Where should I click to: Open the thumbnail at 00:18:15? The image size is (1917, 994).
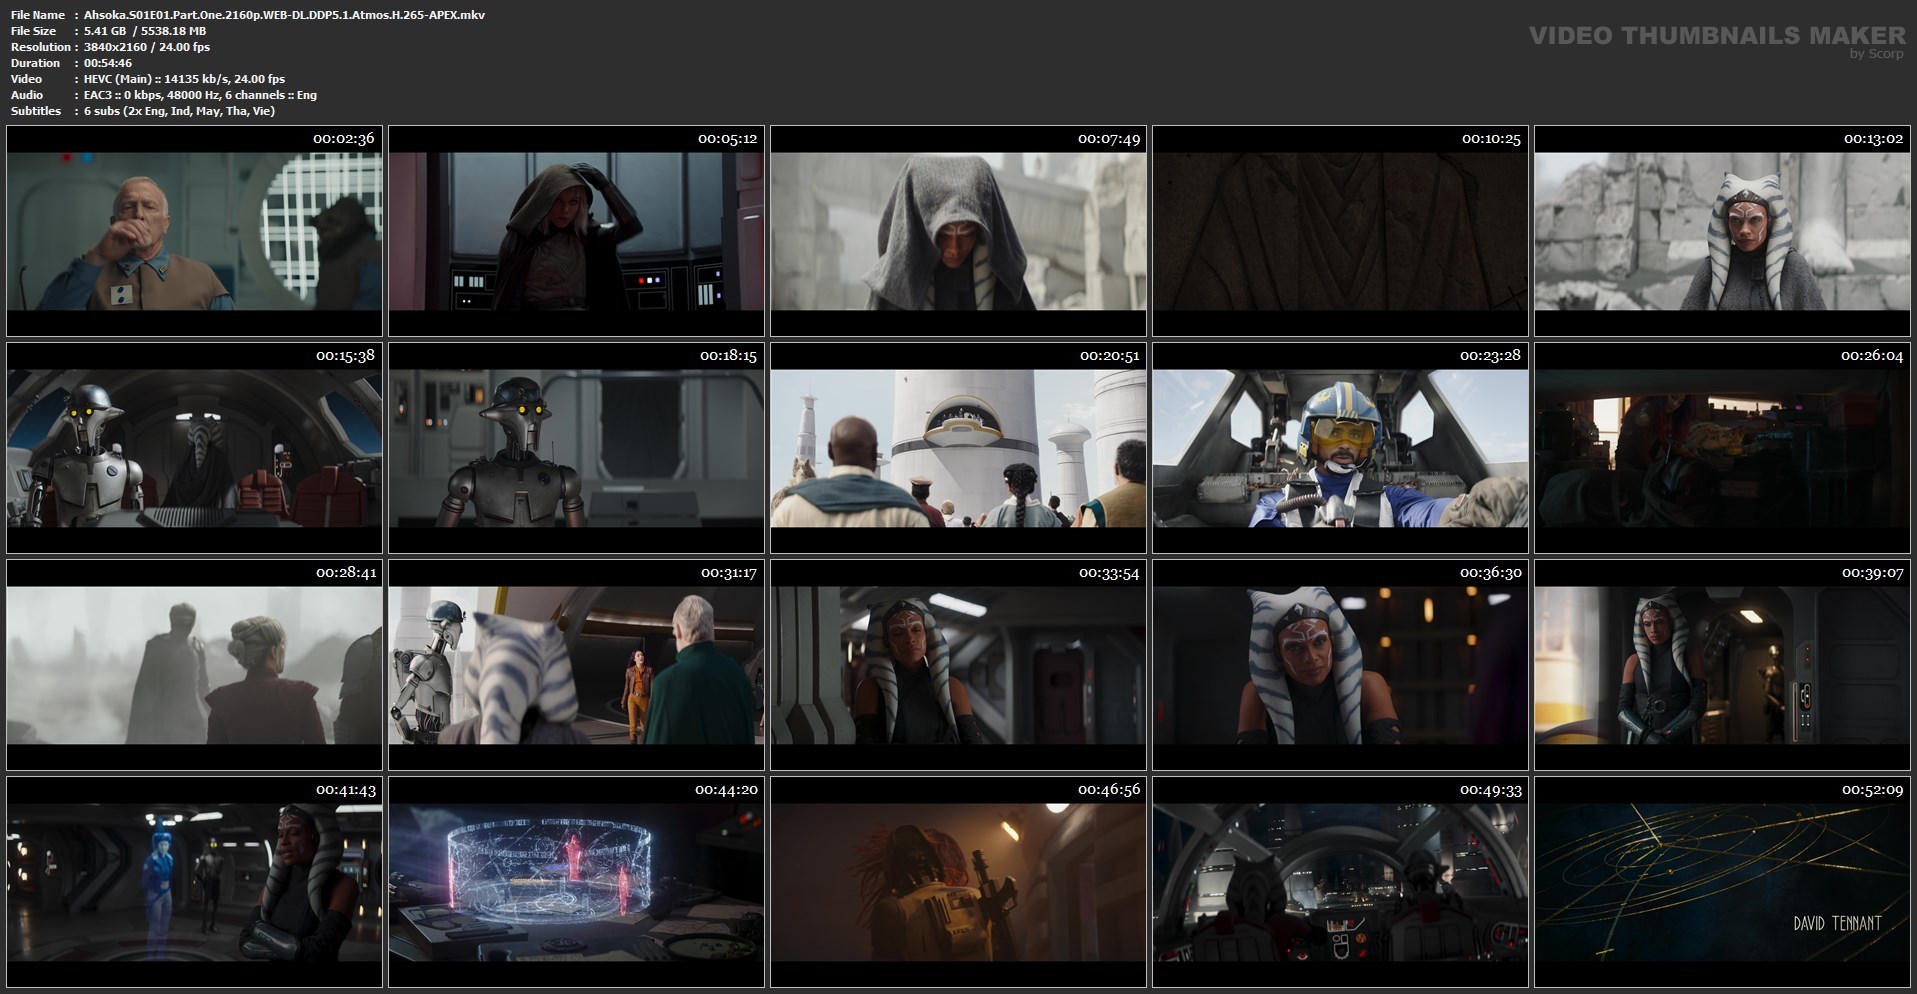(x=576, y=448)
